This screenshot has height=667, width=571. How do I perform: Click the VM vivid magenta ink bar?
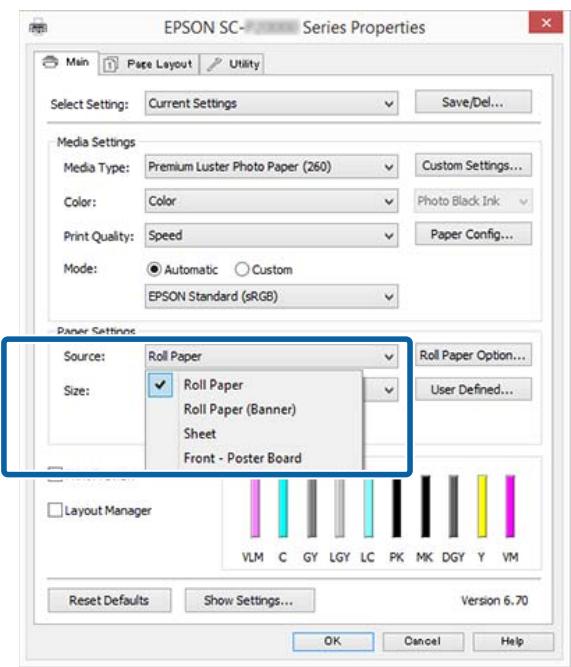(510, 506)
